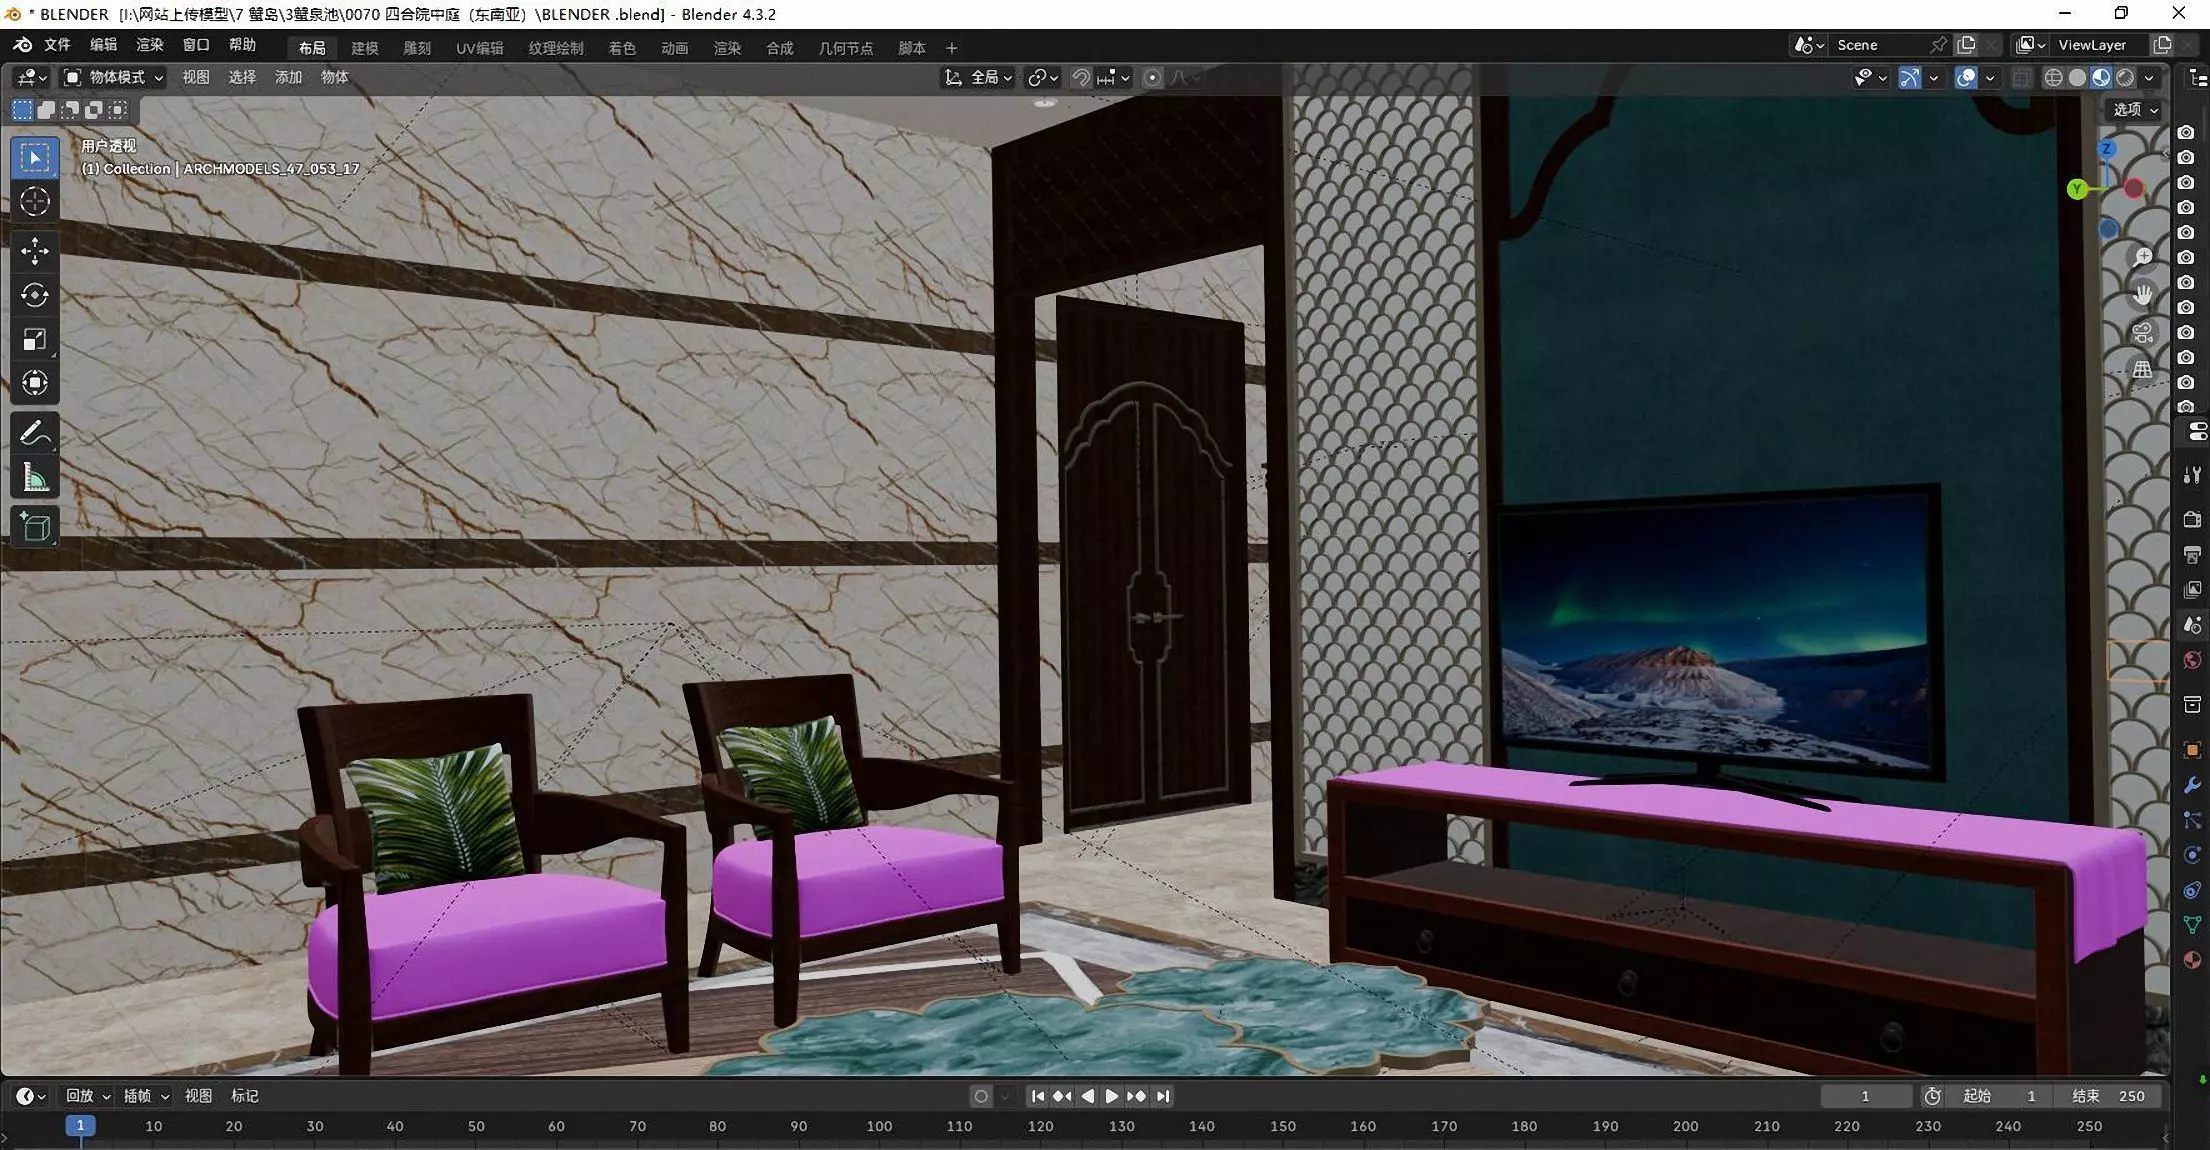Switch to solid viewport shading
Image resolution: width=2210 pixels, height=1150 pixels.
coord(2077,77)
